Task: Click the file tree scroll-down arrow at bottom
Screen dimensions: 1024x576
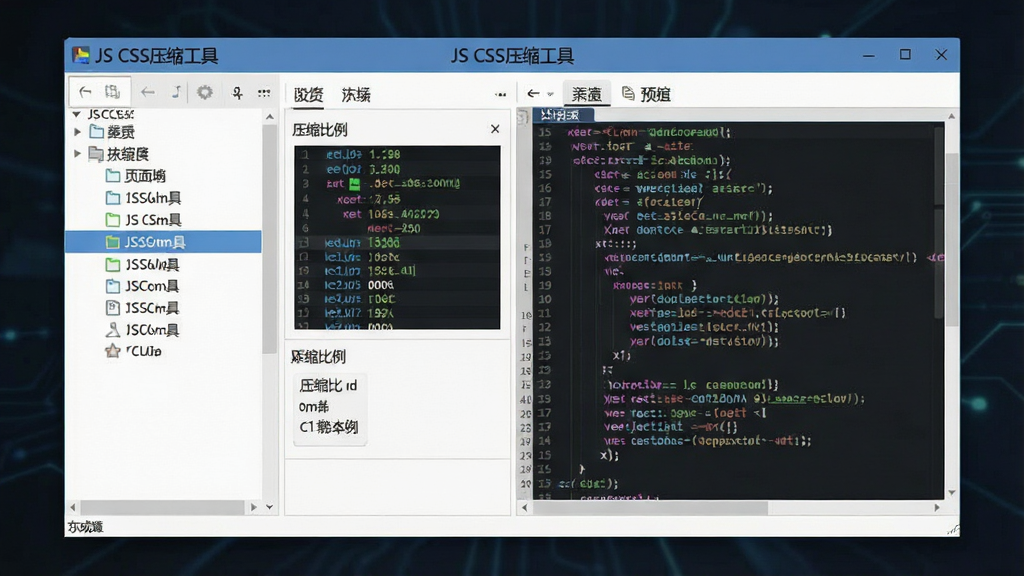Action: [x=270, y=507]
